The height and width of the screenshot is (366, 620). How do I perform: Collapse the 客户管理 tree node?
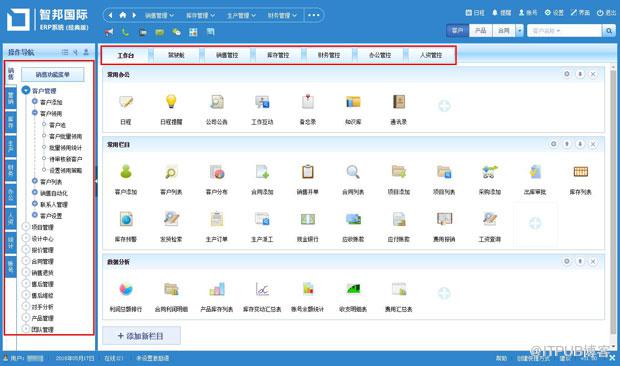pos(26,91)
